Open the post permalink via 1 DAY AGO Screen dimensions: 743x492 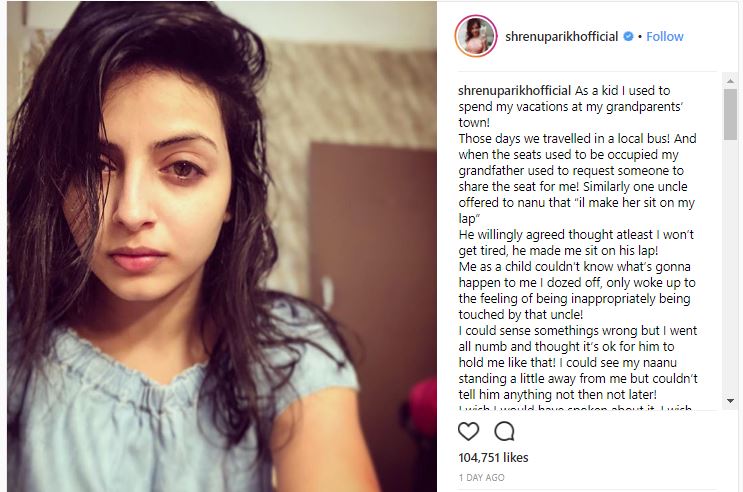[x=481, y=478]
